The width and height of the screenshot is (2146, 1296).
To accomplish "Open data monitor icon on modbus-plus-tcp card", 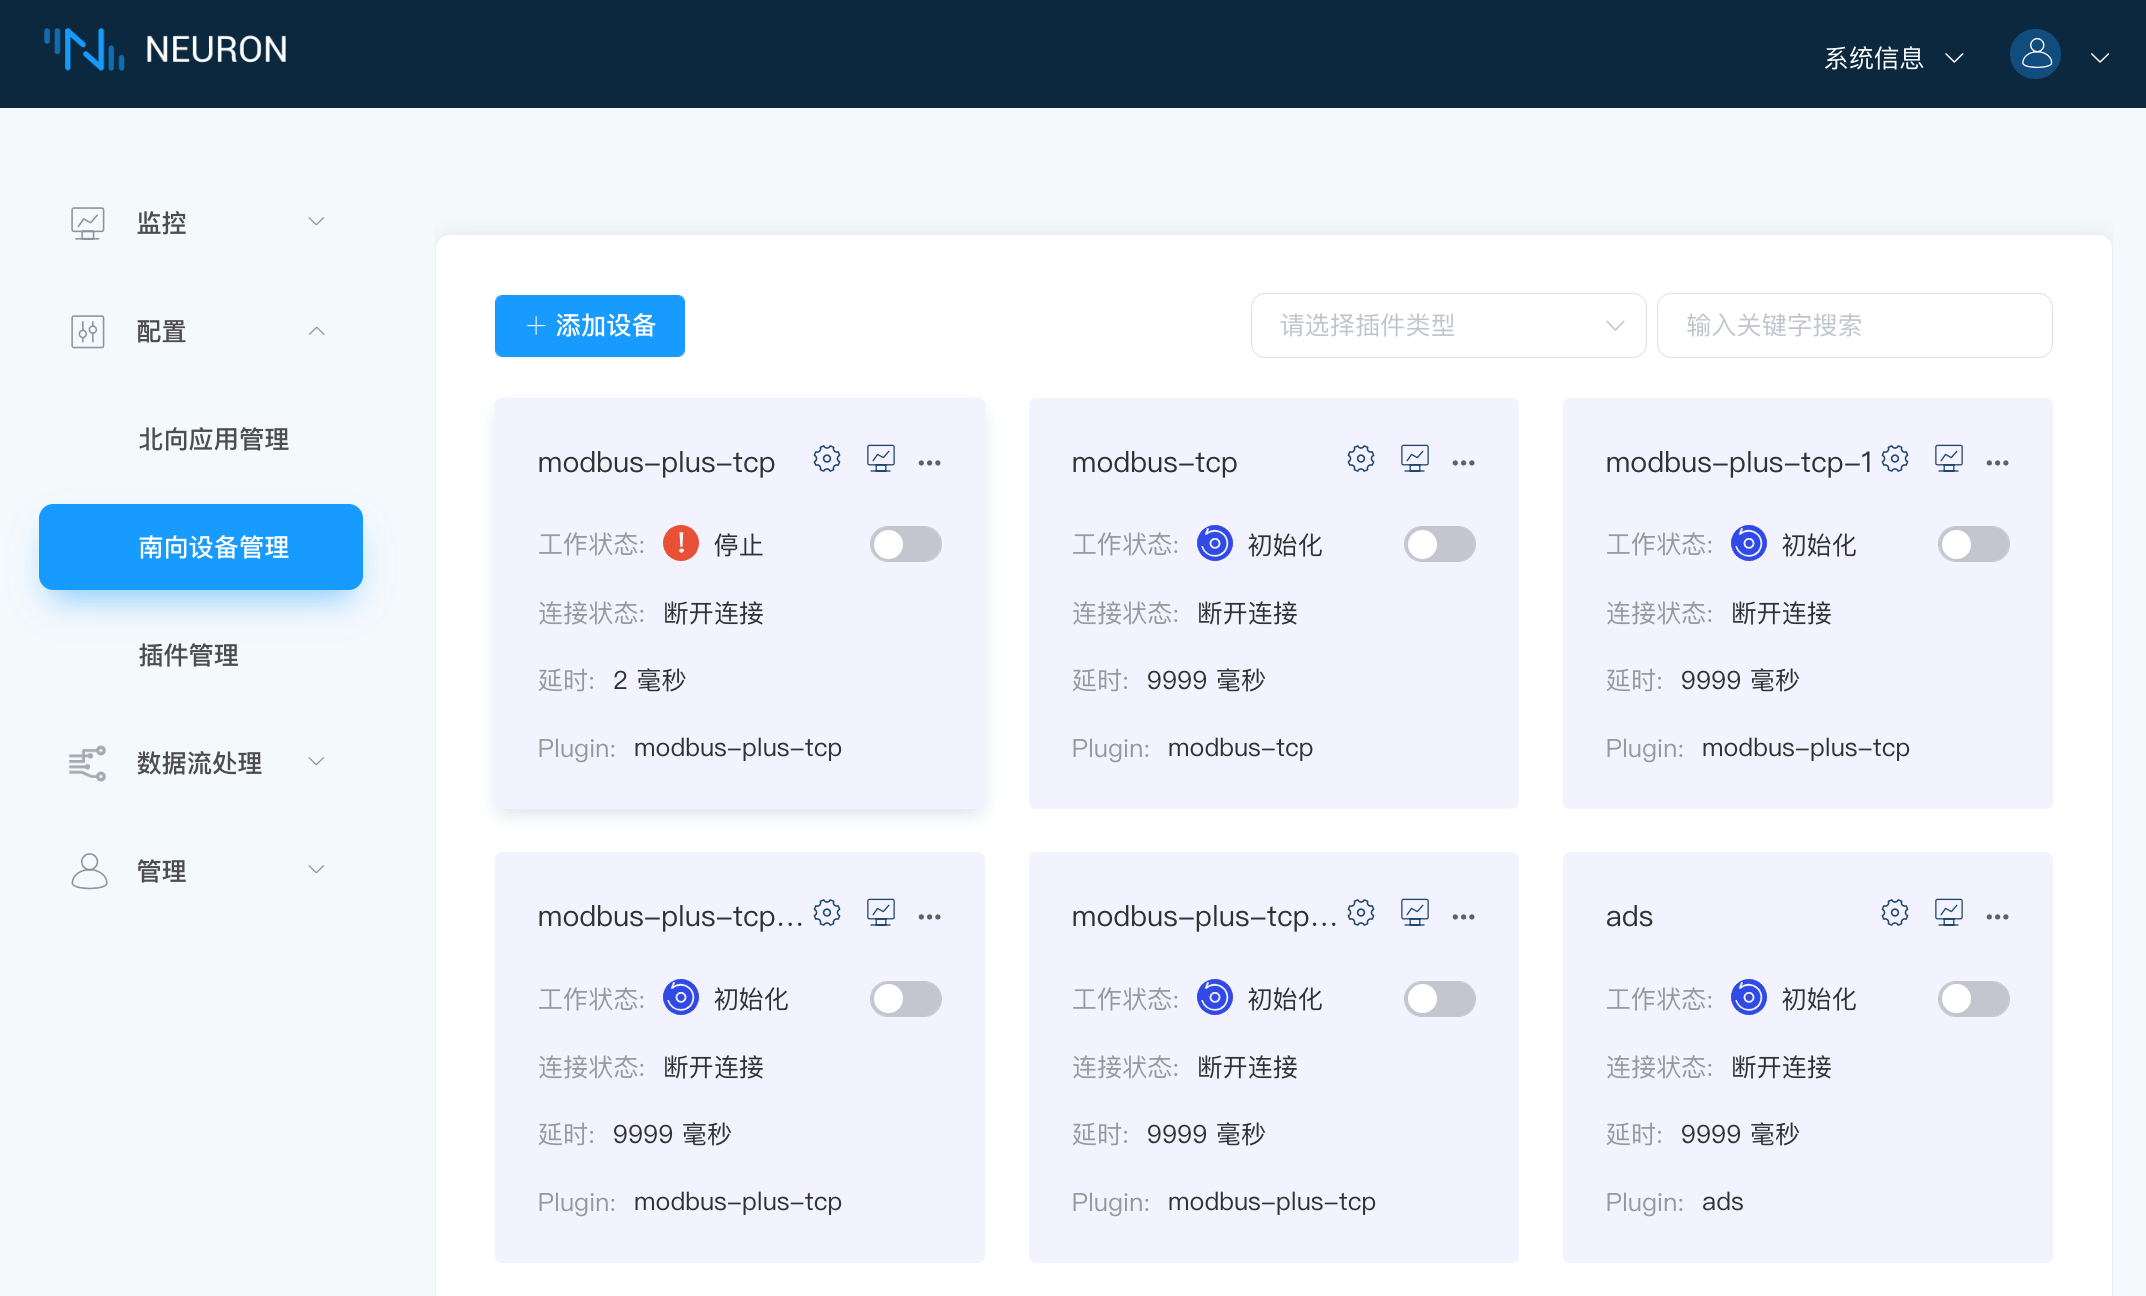I will pos(880,459).
